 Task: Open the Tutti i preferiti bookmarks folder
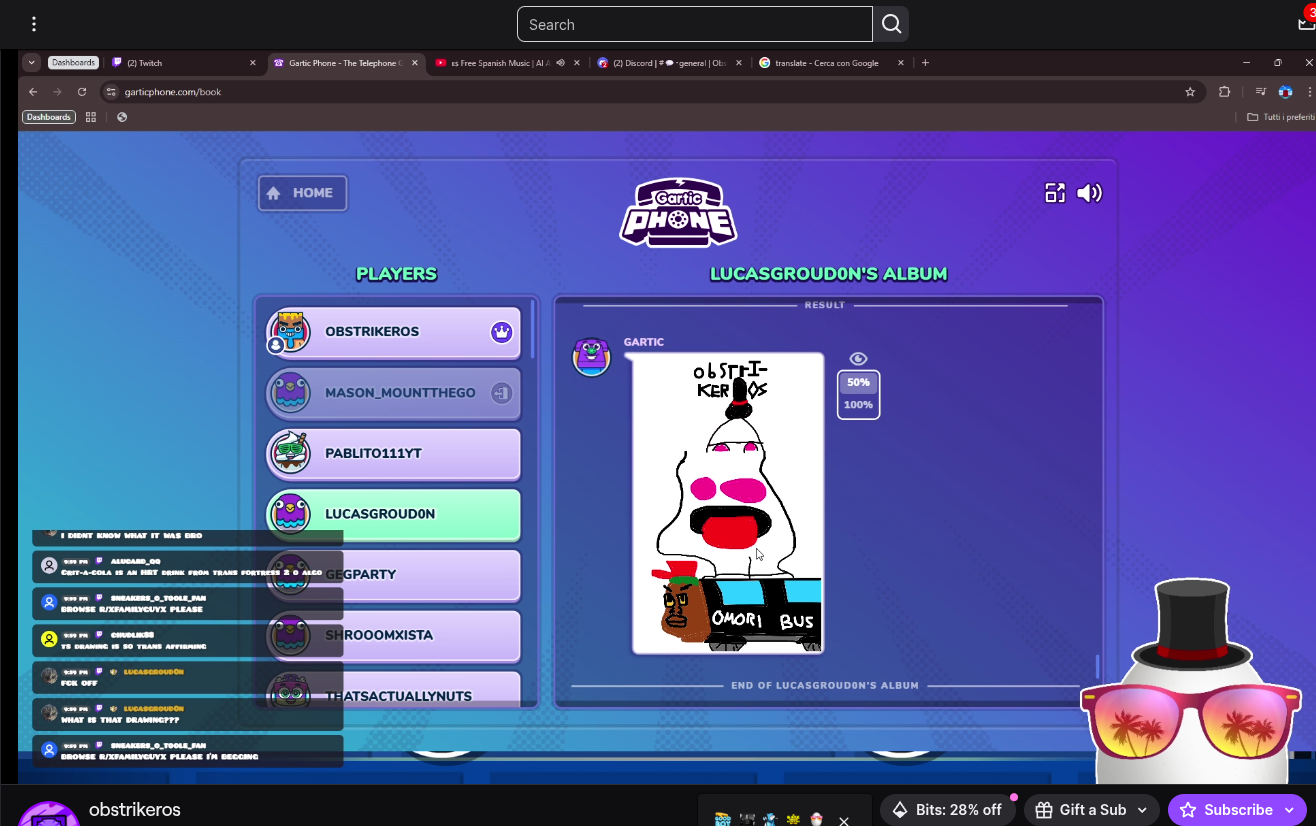pyautogui.click(x=1280, y=117)
